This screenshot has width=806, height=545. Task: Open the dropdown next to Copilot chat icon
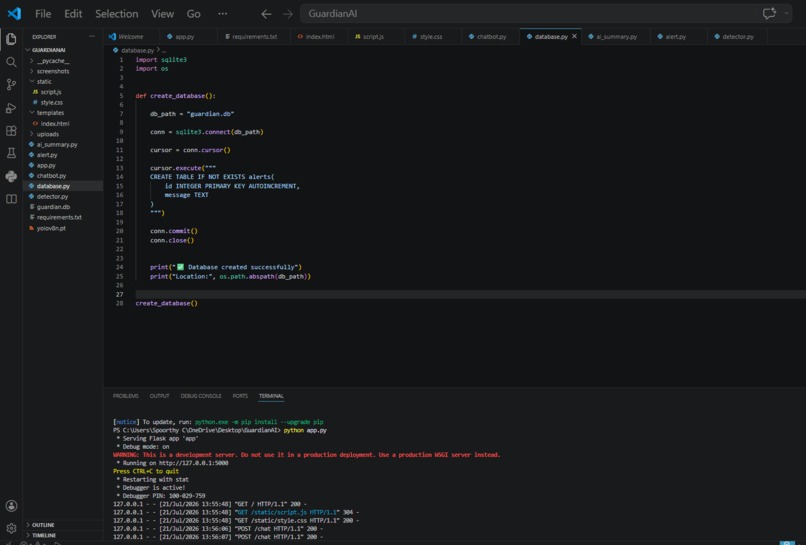click(786, 13)
